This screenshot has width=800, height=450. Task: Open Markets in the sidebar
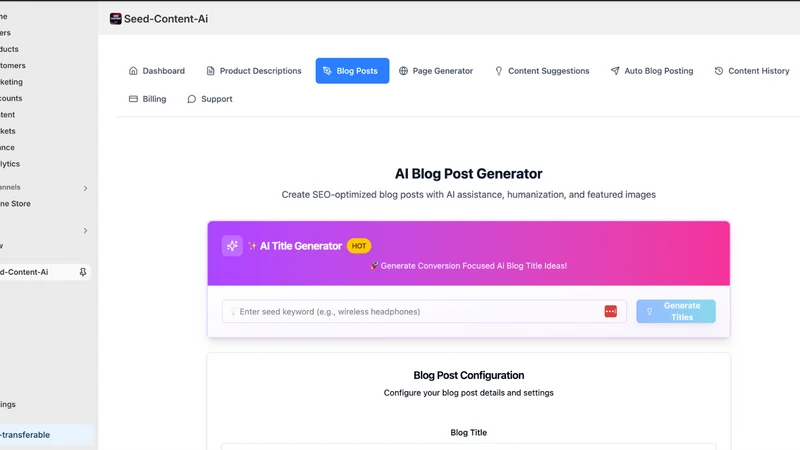pos(8,131)
